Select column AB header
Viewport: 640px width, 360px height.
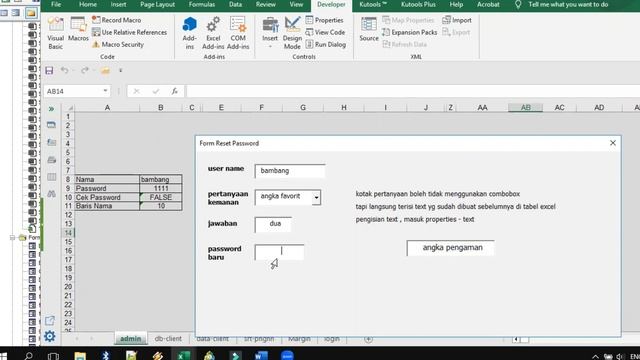[526, 107]
